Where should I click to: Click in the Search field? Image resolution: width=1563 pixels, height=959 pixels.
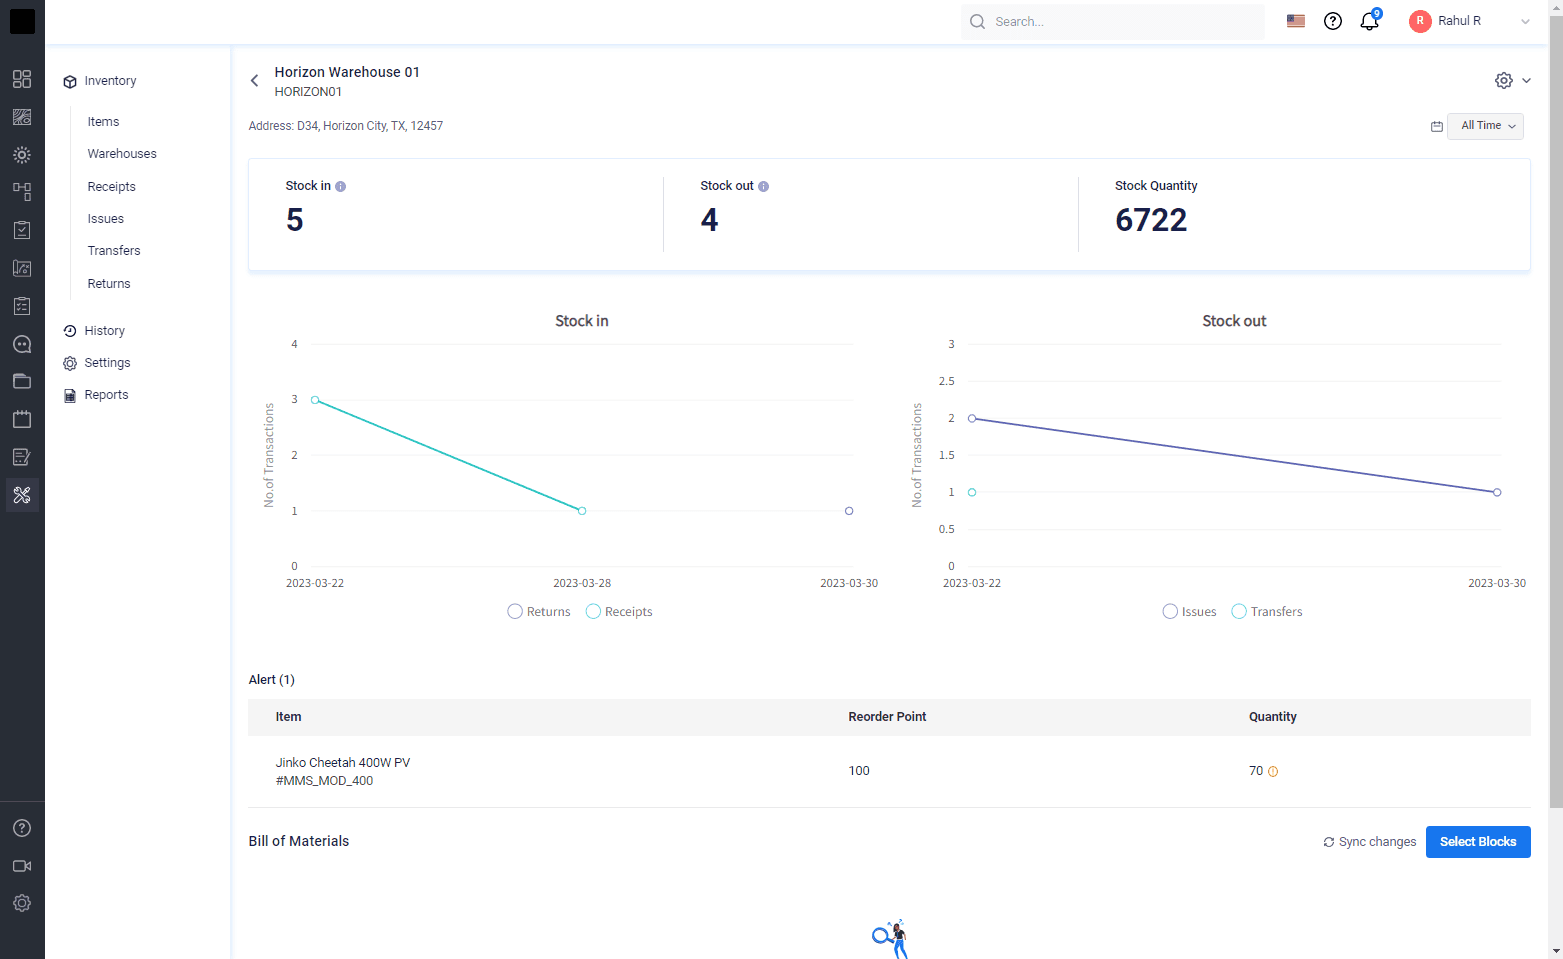click(1113, 21)
